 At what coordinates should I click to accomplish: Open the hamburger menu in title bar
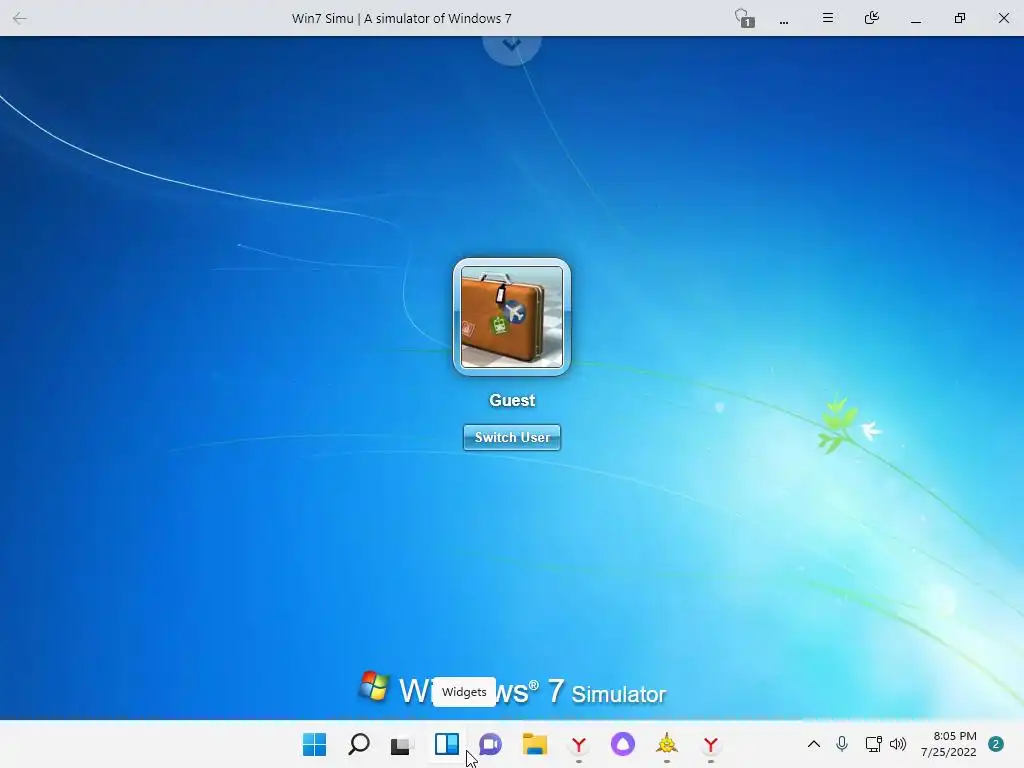pyautogui.click(x=827, y=18)
